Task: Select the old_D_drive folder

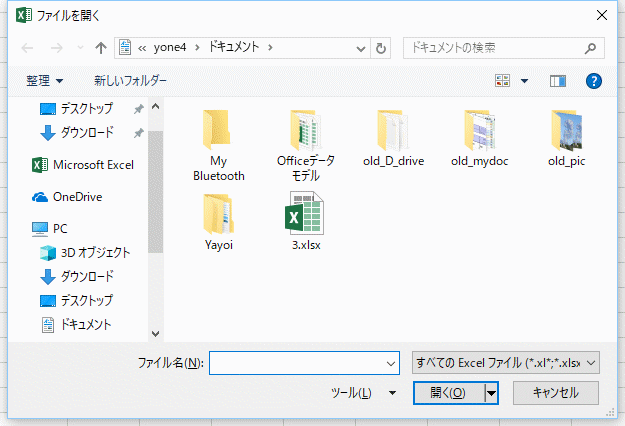Action: [393, 138]
